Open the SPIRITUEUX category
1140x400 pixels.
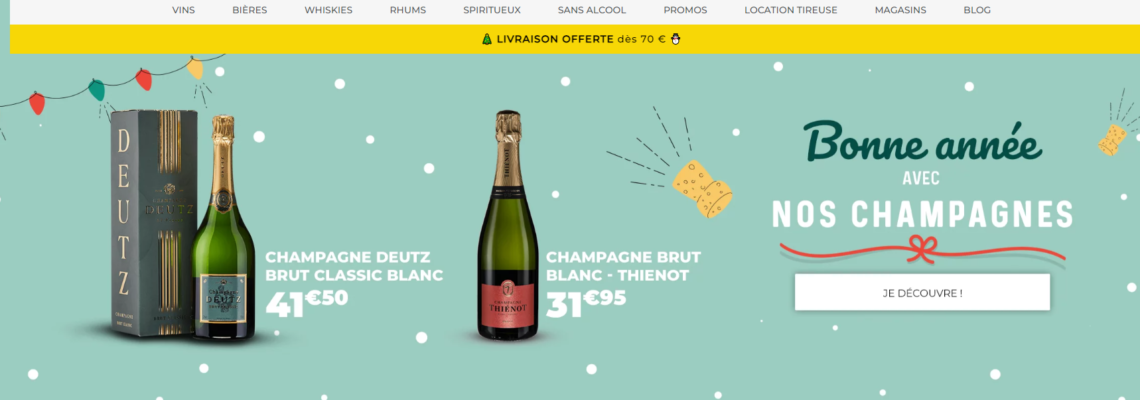click(x=491, y=10)
